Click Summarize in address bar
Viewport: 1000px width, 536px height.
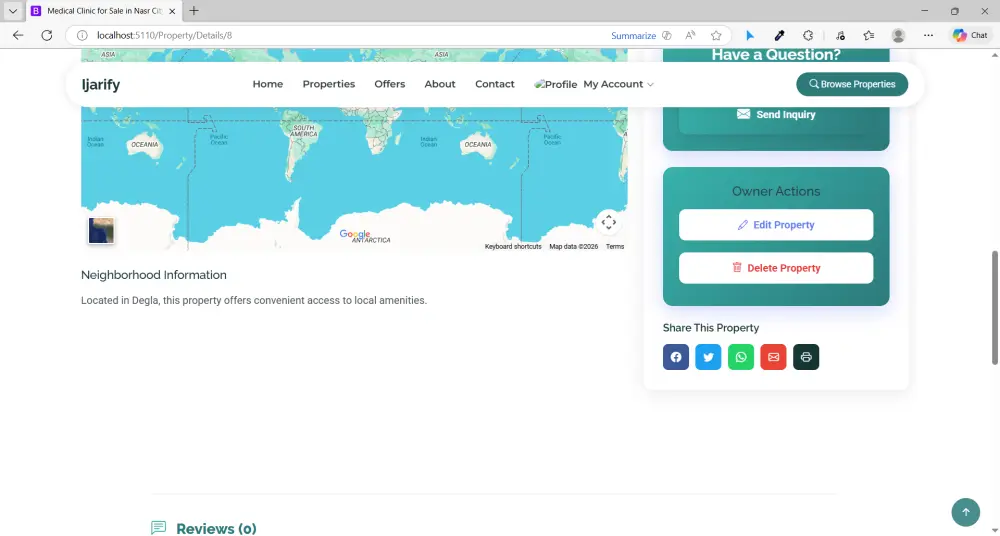click(633, 36)
